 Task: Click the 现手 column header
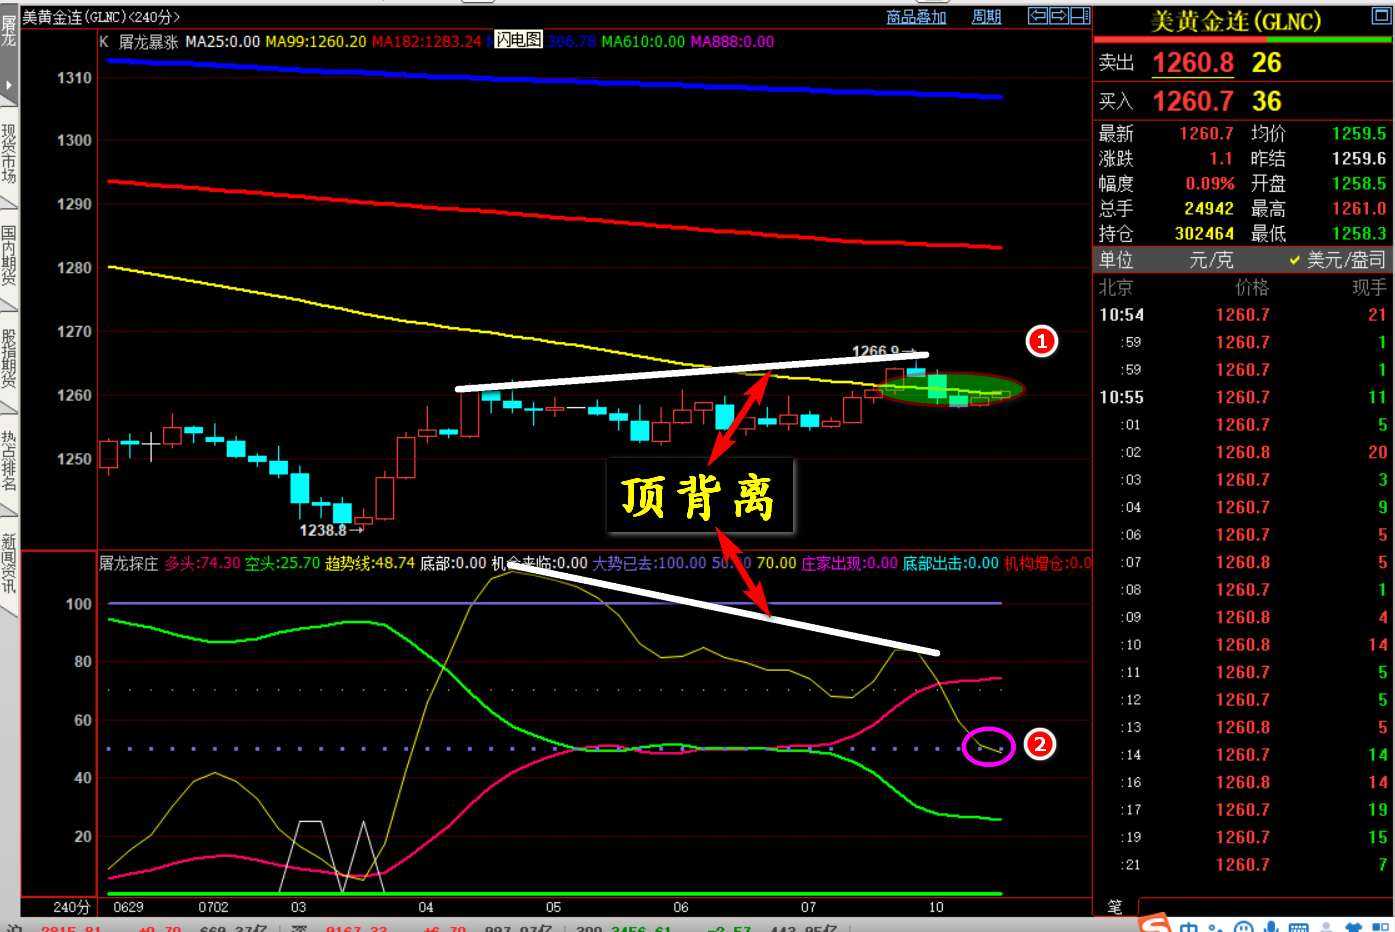[1369, 287]
